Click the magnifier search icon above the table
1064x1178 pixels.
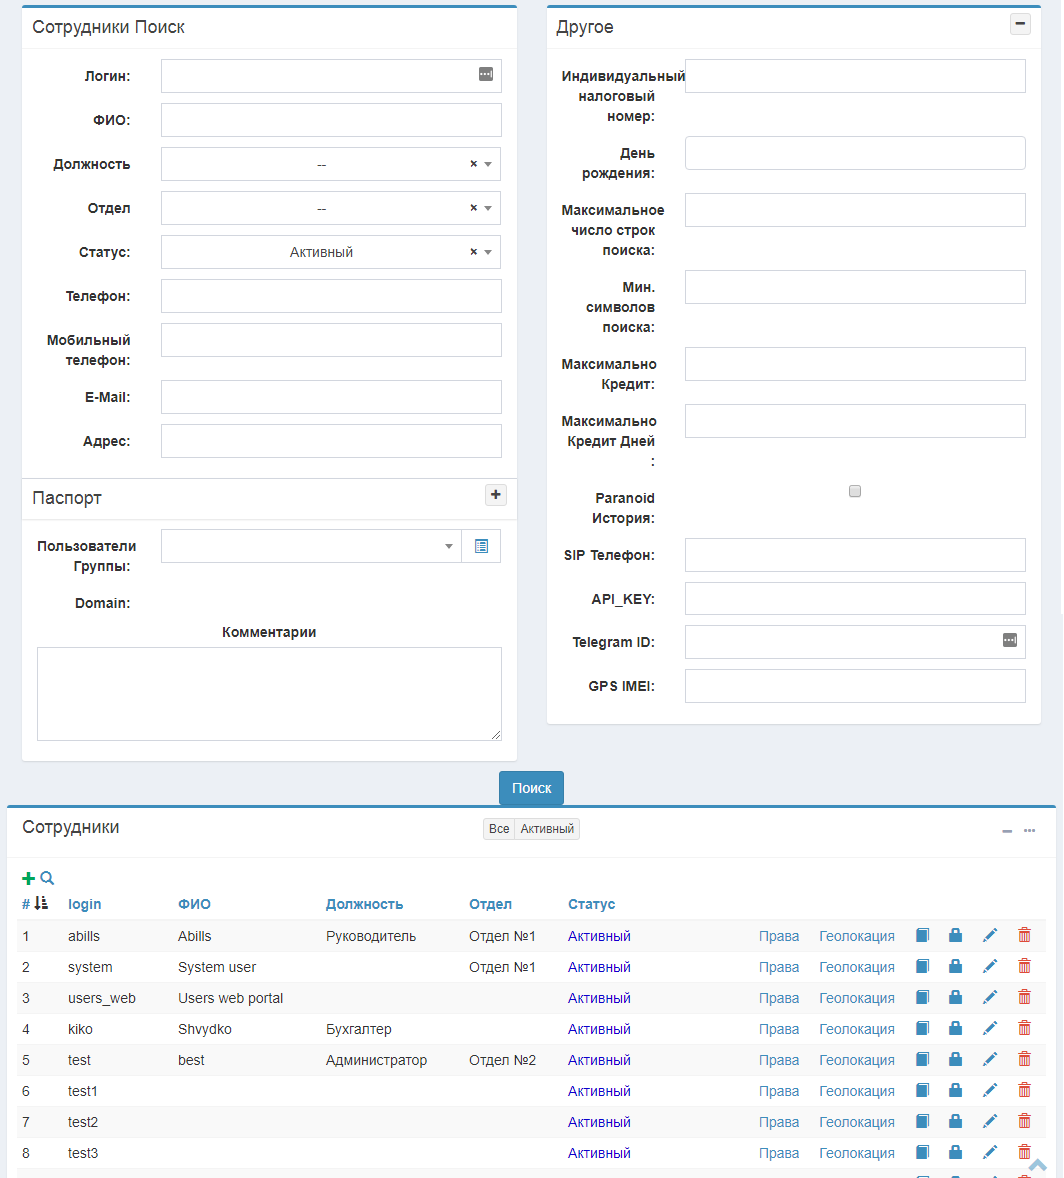pyautogui.click(x=47, y=878)
